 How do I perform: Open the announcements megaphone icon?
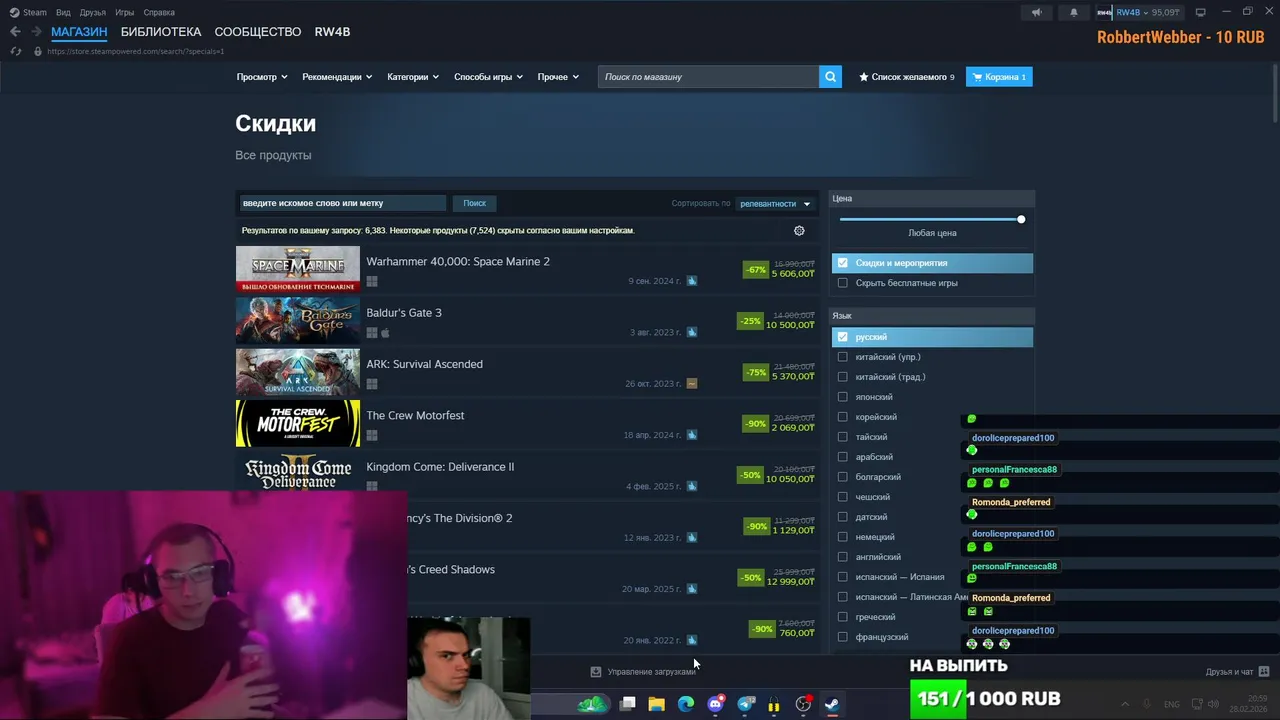1036,12
